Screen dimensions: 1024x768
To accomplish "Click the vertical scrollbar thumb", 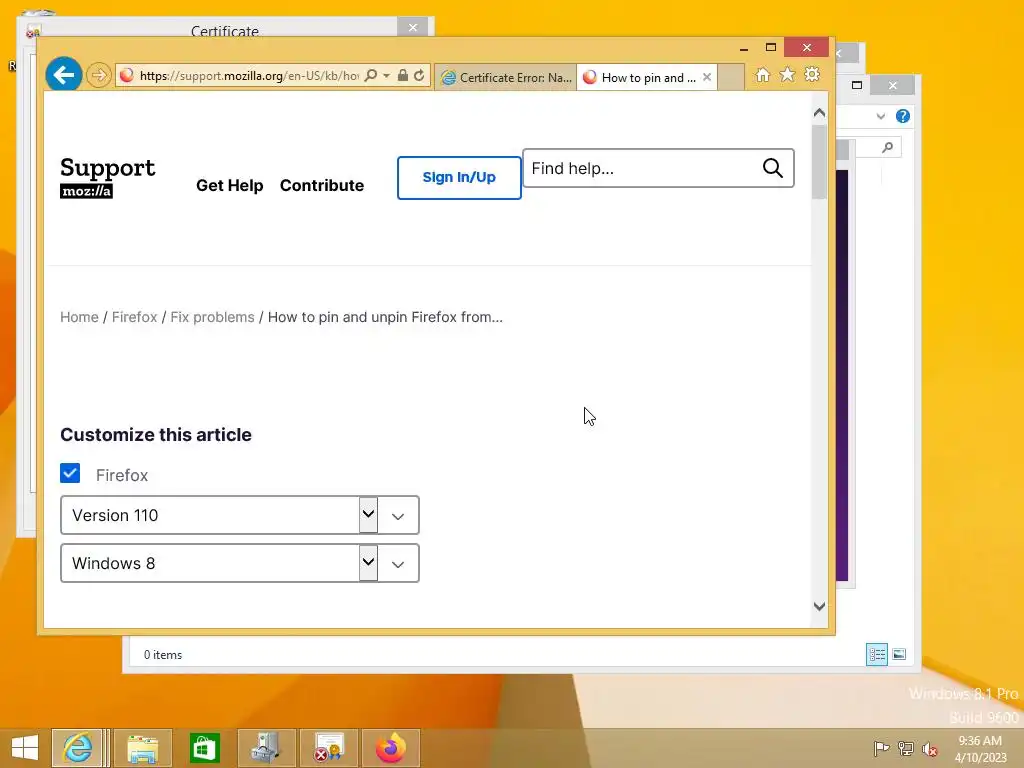I will [820, 162].
